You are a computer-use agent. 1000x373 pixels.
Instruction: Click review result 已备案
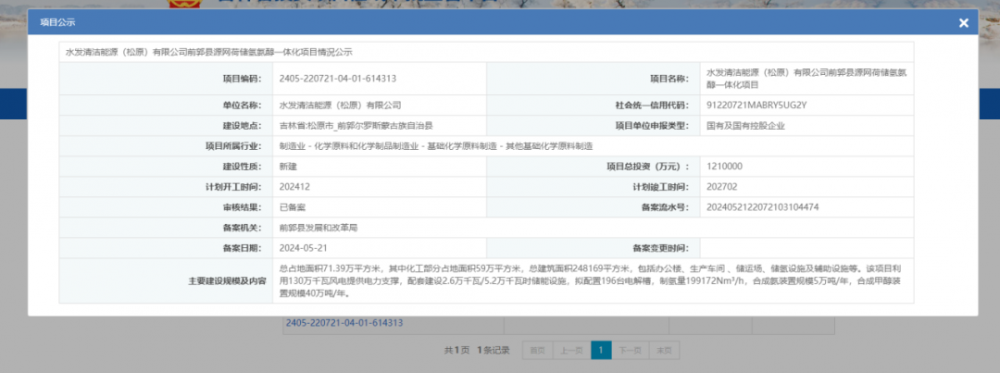(292, 207)
